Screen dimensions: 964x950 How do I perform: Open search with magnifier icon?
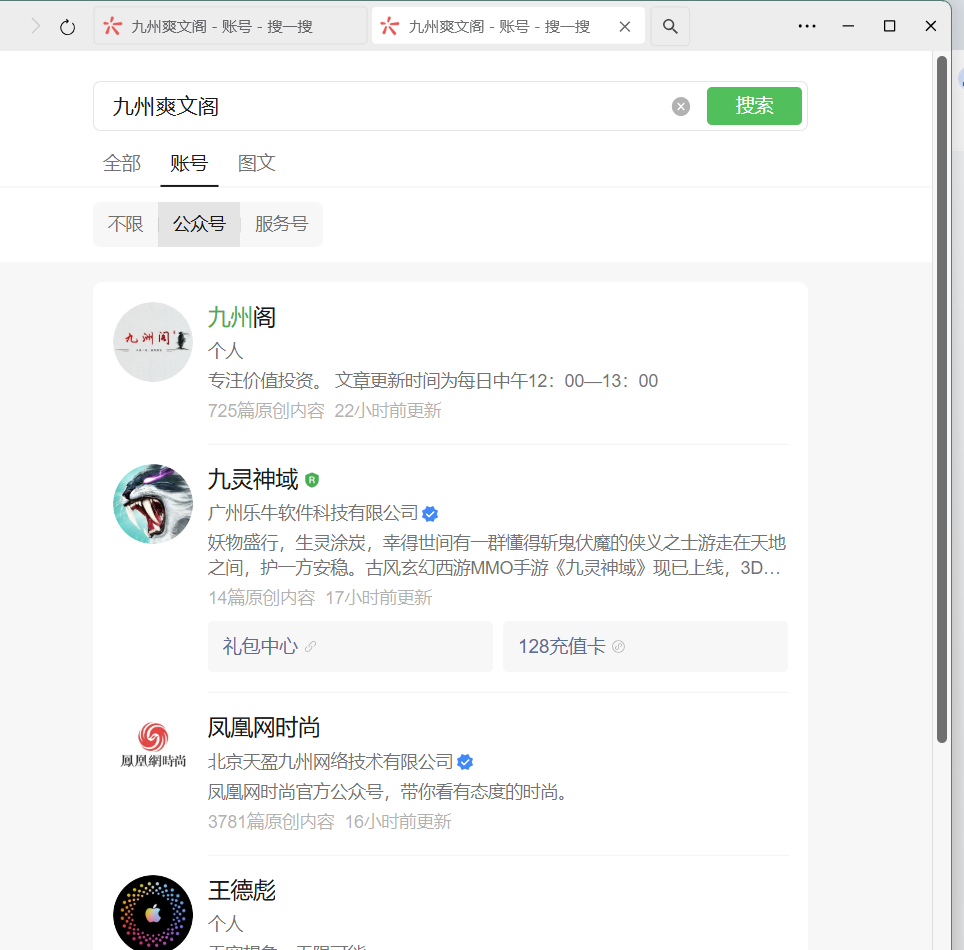point(670,26)
